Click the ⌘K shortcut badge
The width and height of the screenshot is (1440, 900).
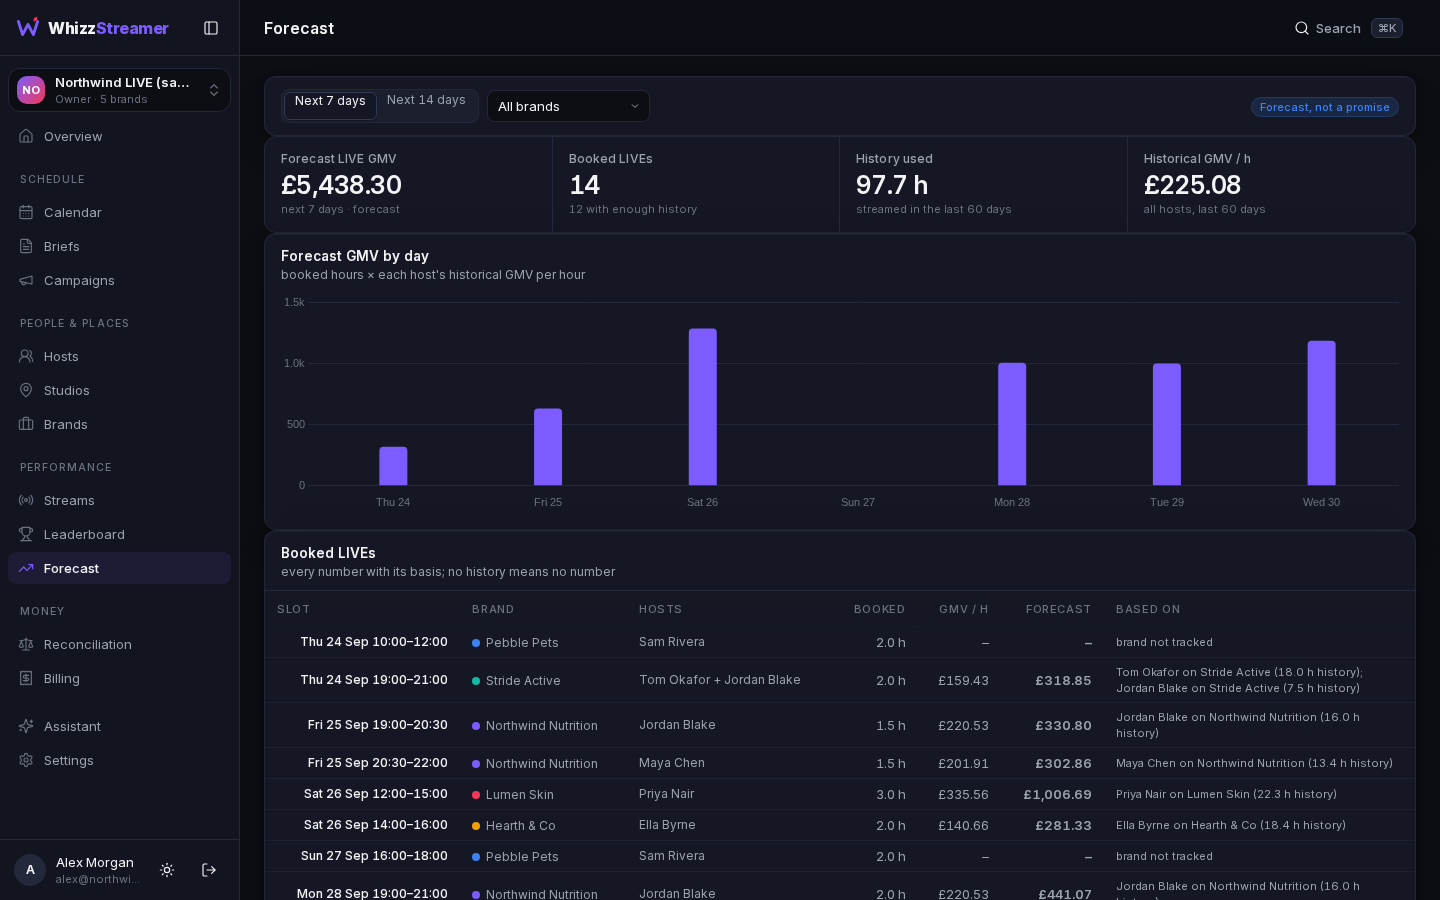[x=1387, y=28]
